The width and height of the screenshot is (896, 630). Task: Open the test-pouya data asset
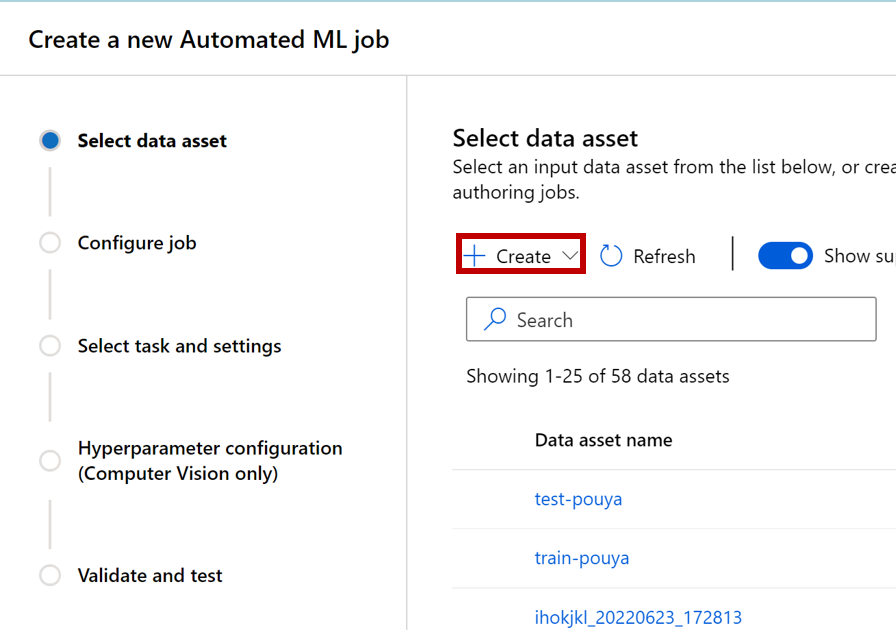578,499
